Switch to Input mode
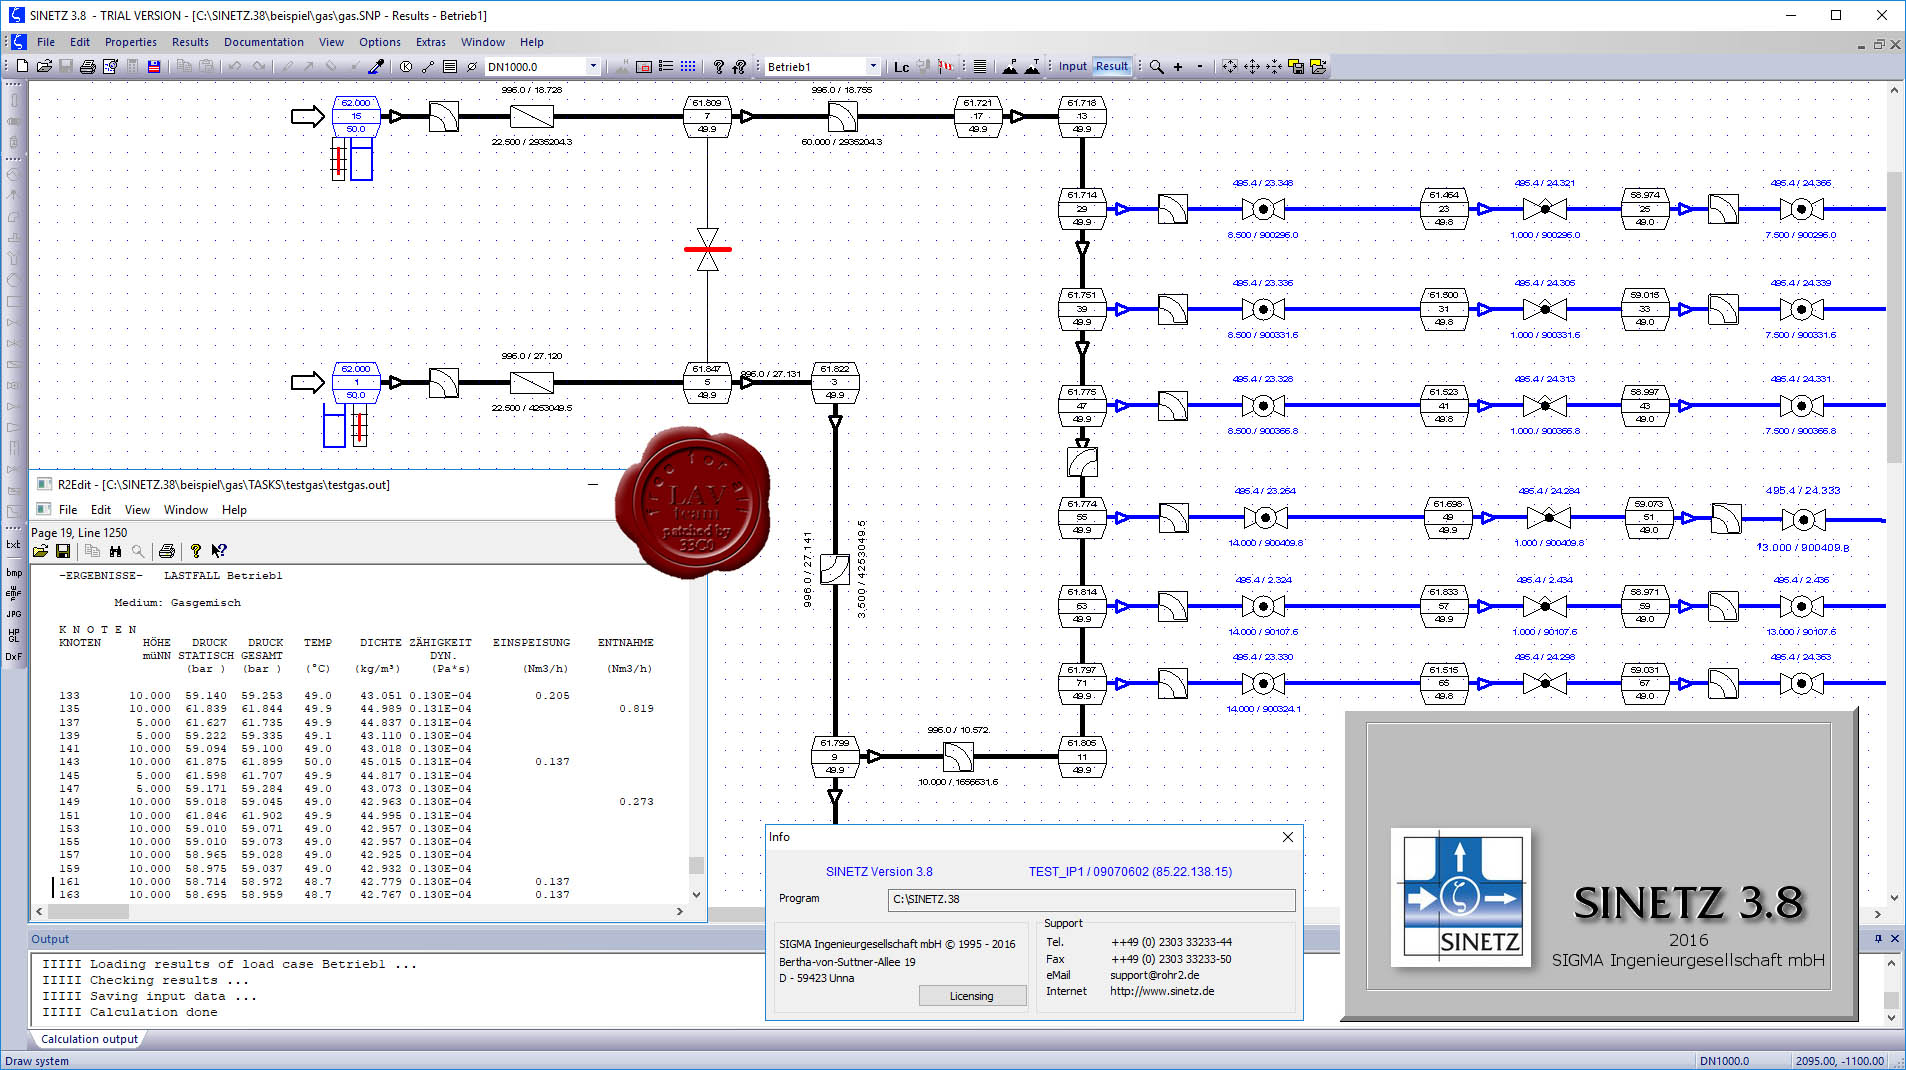This screenshot has width=1906, height=1070. pyautogui.click(x=1073, y=66)
